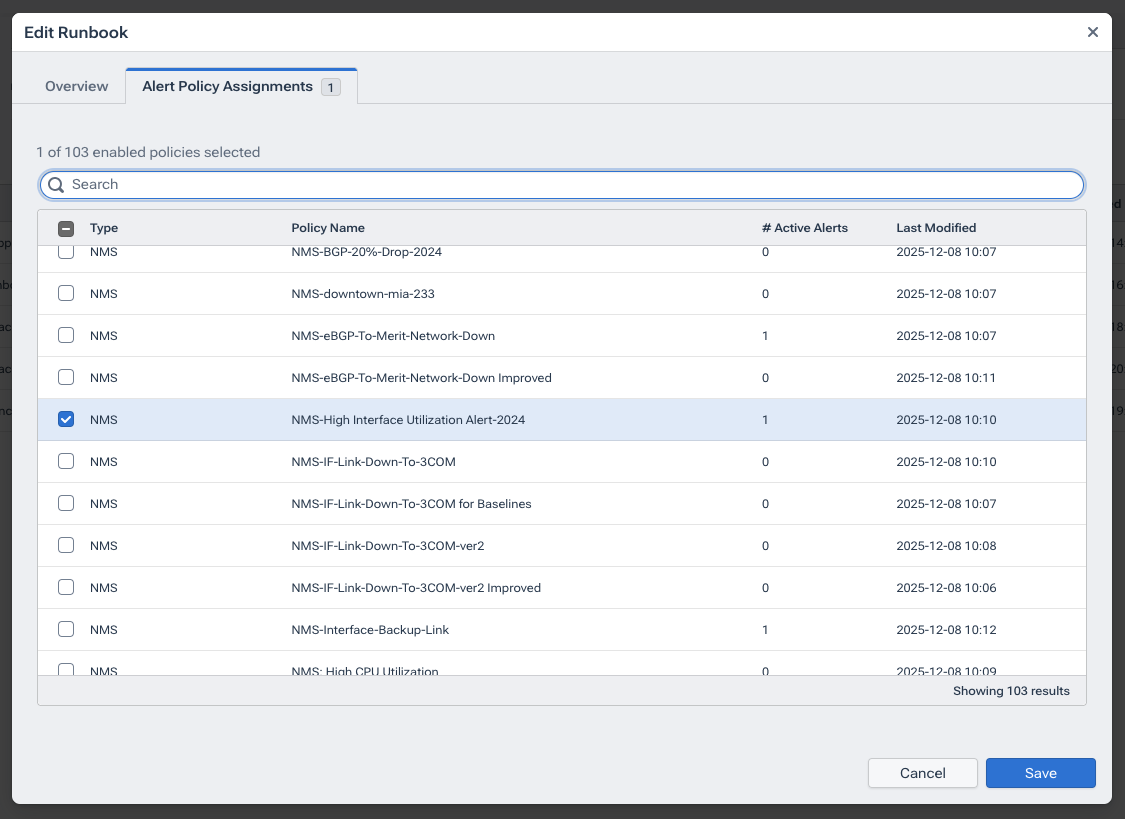The image size is (1125, 819).
Task: Click the "1" badge on Alert Policy Assignments tab
Action: (330, 87)
